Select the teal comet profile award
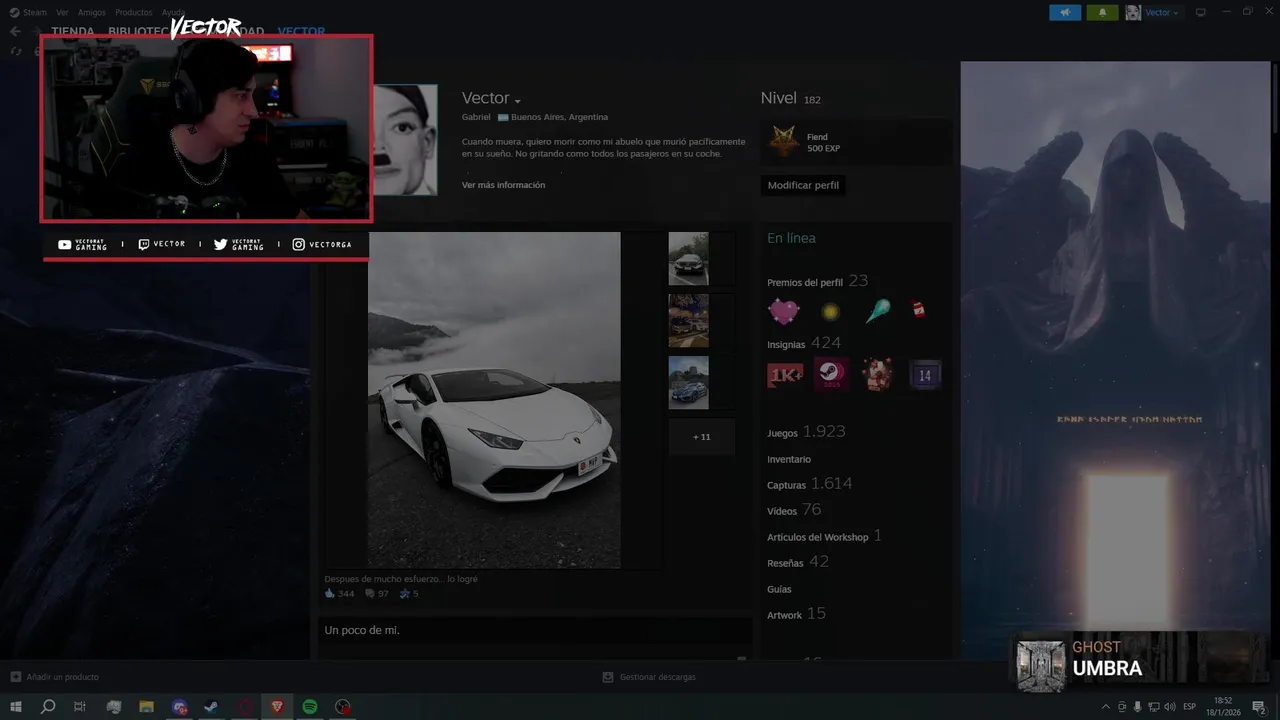Screen dimensions: 1280x720 pyautogui.click(x=877, y=310)
